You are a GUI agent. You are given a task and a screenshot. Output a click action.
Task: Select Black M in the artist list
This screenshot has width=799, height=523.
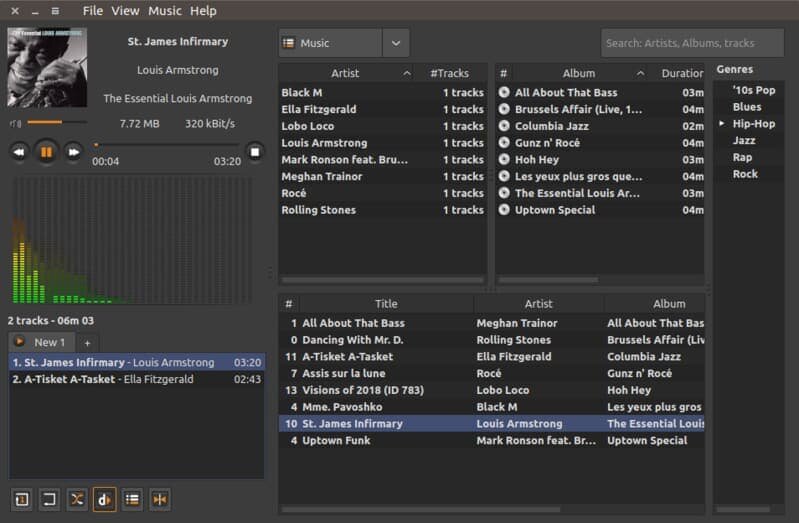[x=382, y=92]
